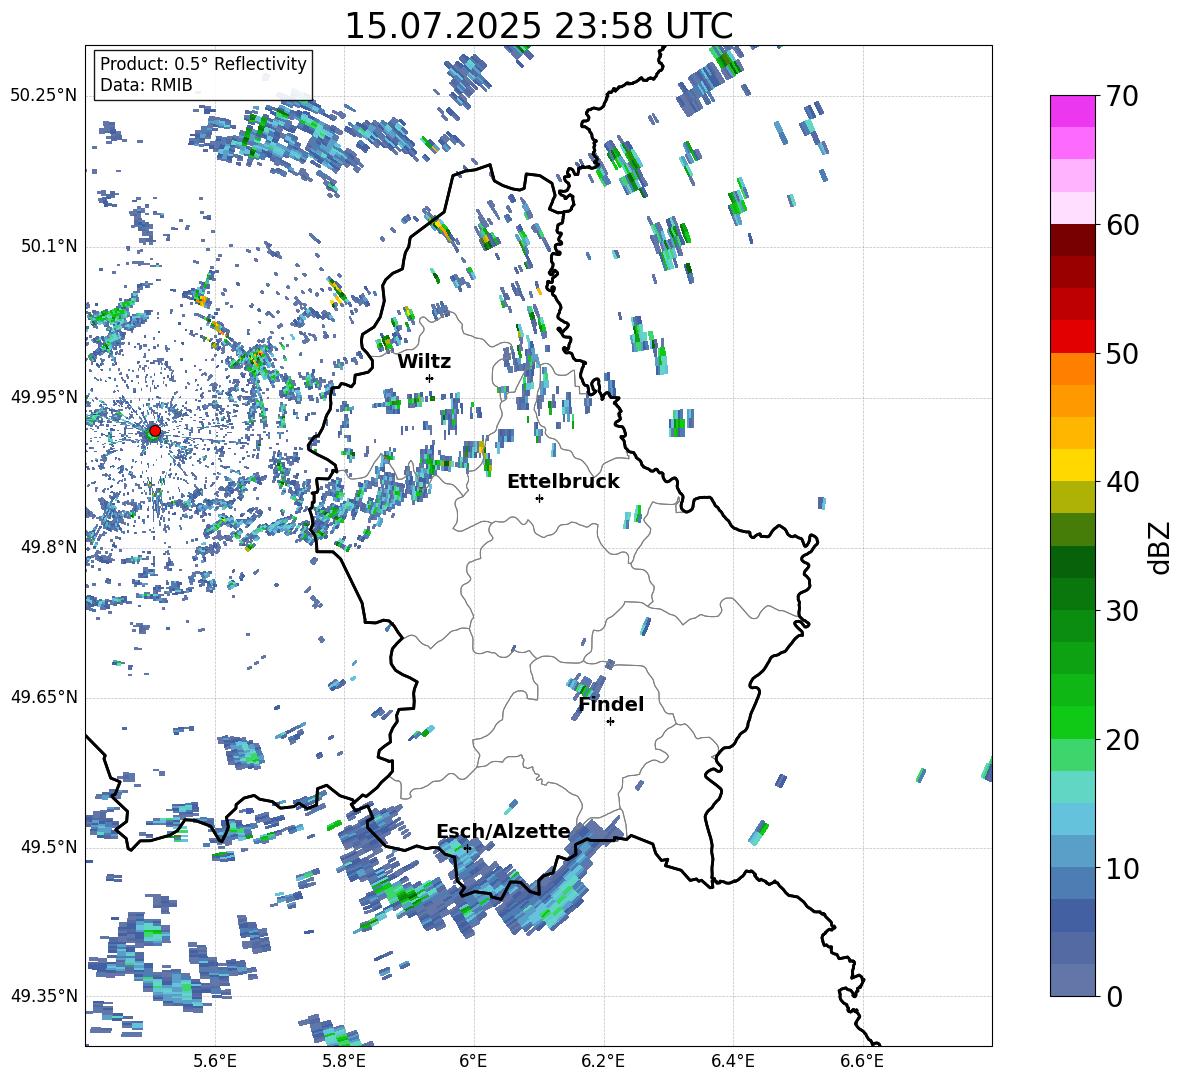Screen dimensions: 1184x1081
Task: Click the 6.4°E longitude label
Action: 732,1061
